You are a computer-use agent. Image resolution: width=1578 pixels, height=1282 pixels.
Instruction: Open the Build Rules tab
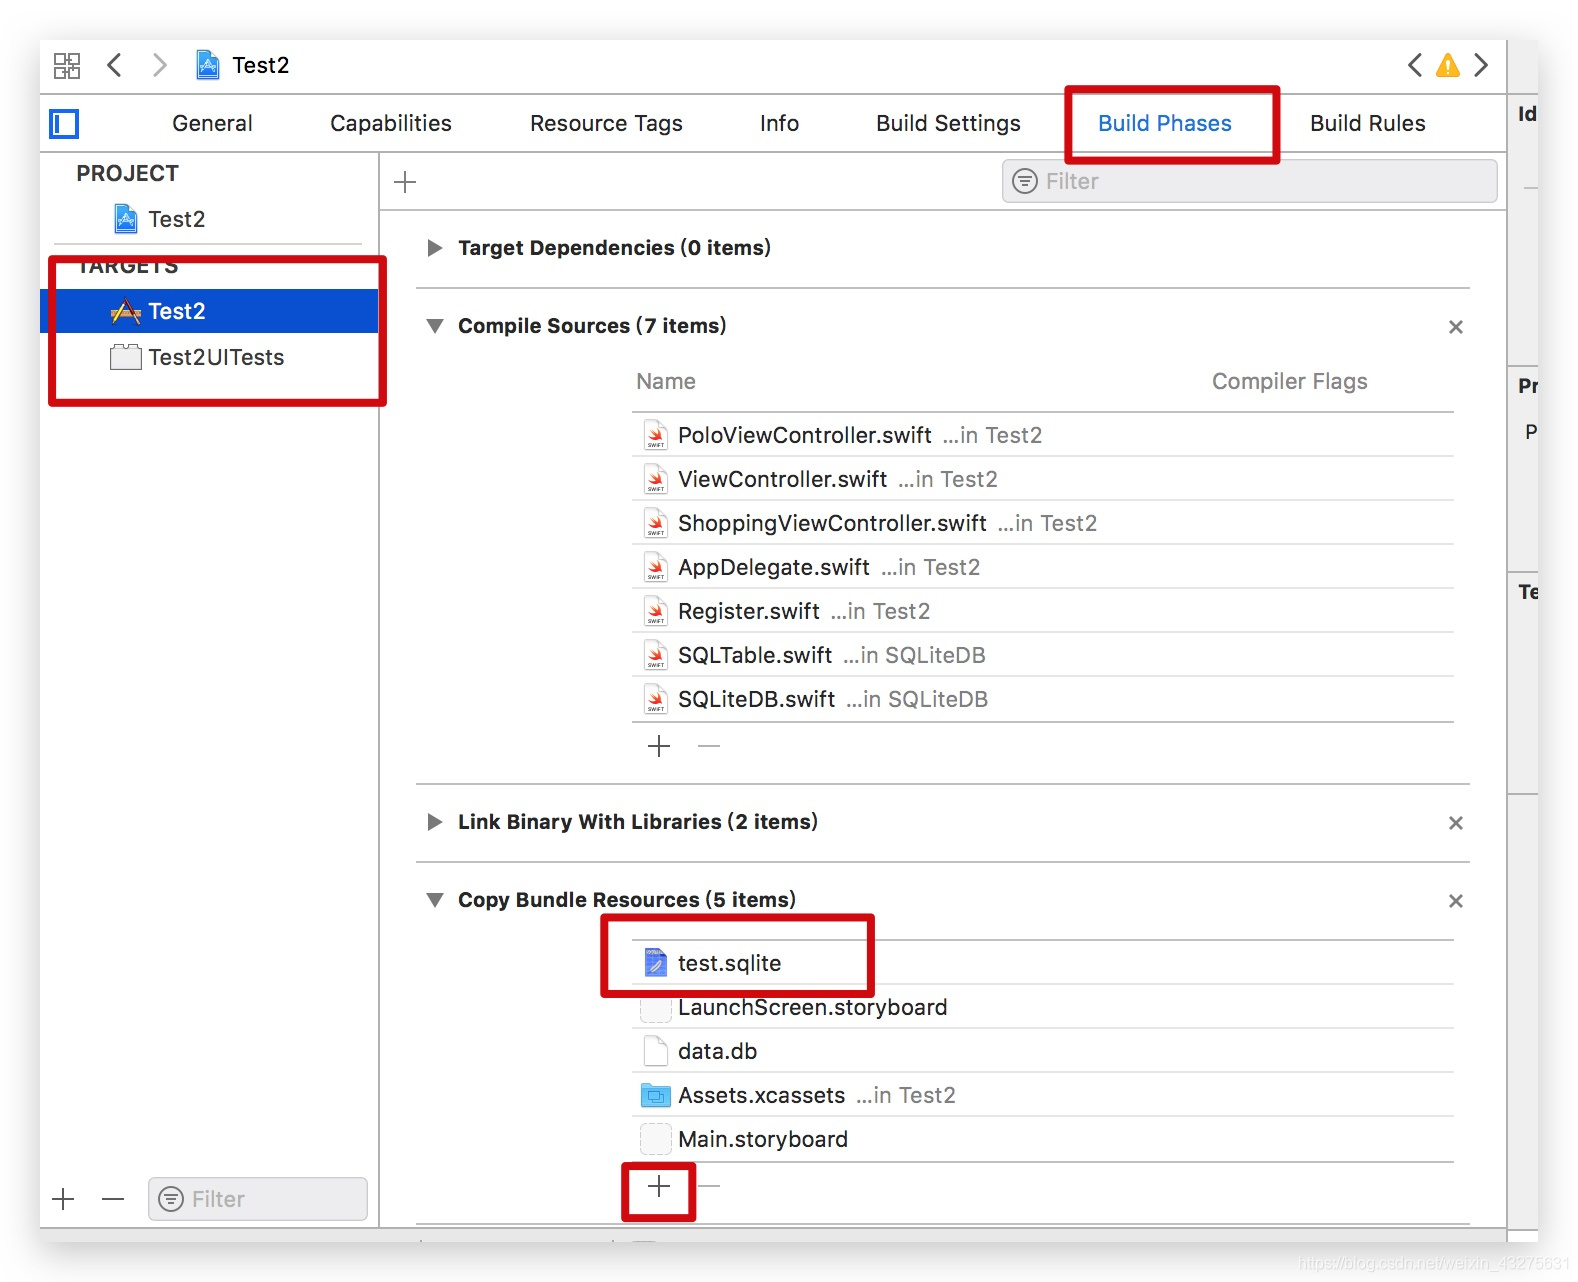pyautogui.click(x=1368, y=123)
